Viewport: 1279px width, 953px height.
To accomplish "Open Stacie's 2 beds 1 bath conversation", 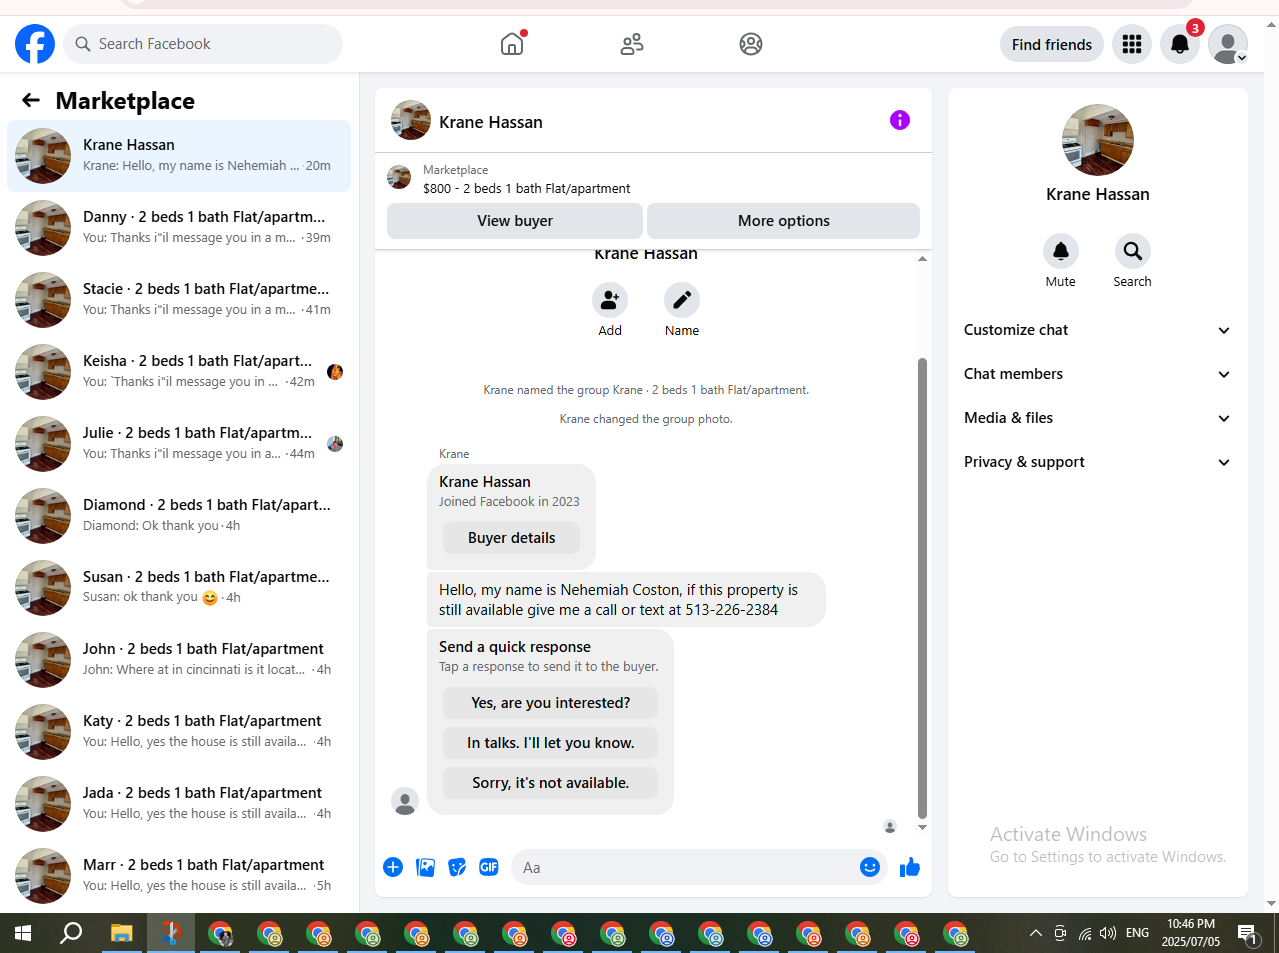I will coord(179,300).
